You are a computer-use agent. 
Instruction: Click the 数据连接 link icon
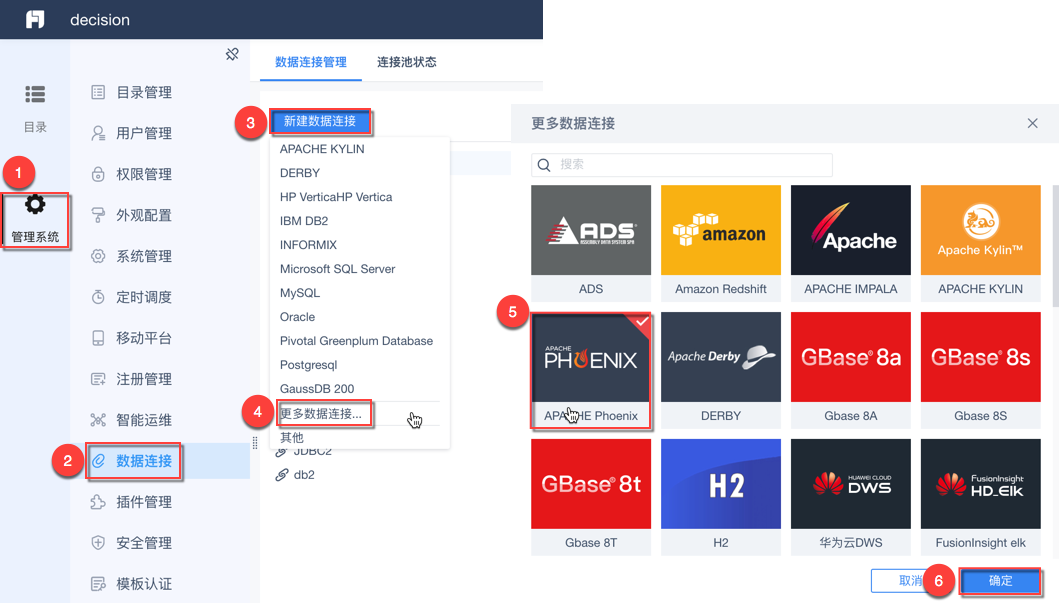(99, 461)
